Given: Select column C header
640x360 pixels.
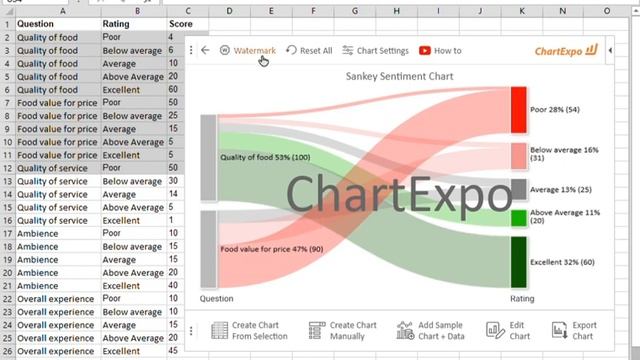Looking at the screenshot, I should 188,11.
